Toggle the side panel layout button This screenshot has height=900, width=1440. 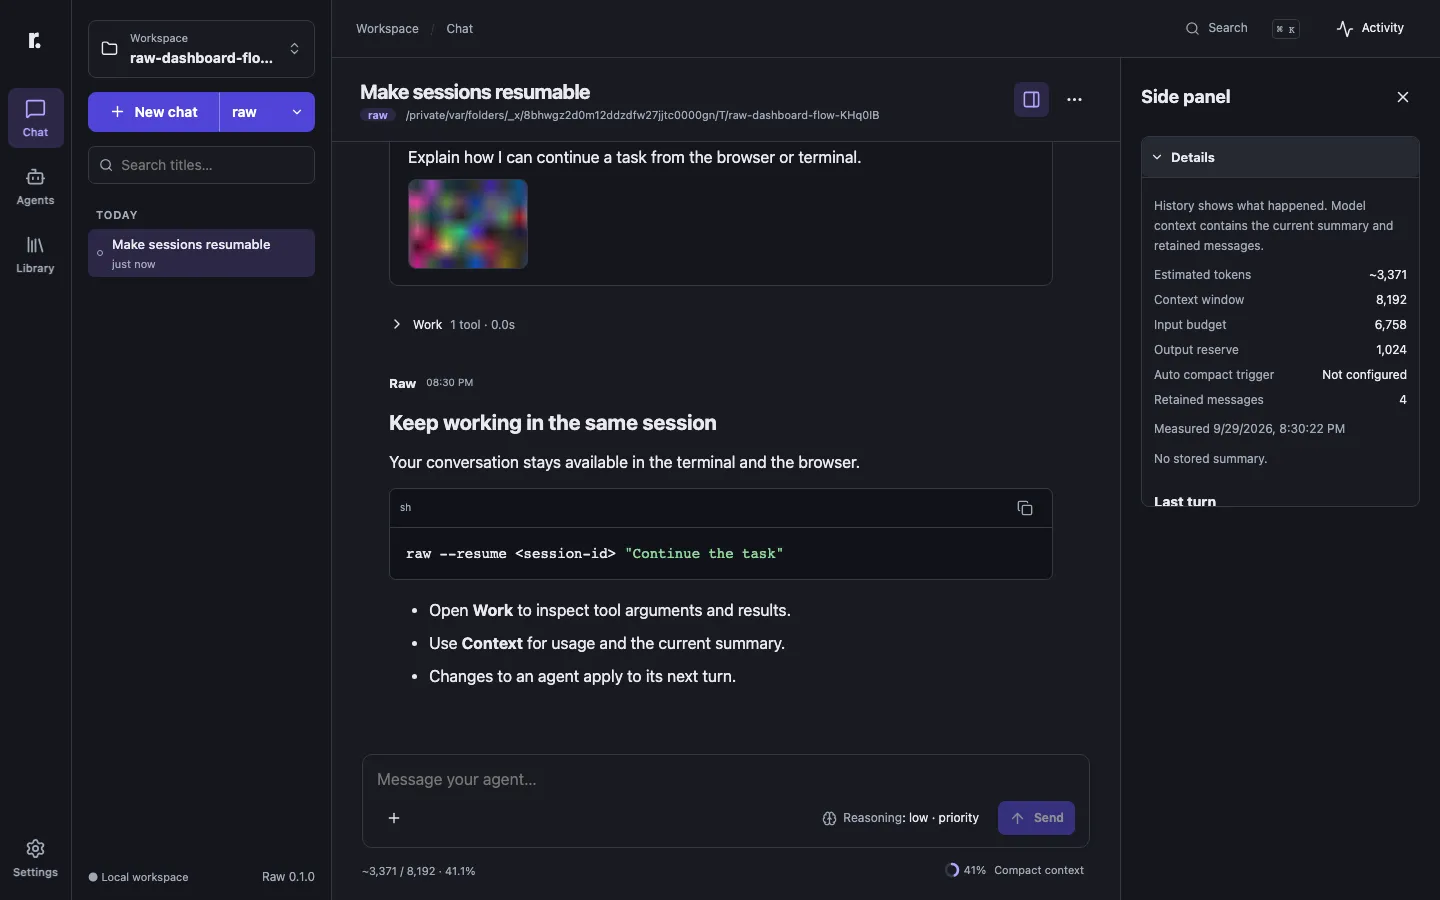(1031, 100)
